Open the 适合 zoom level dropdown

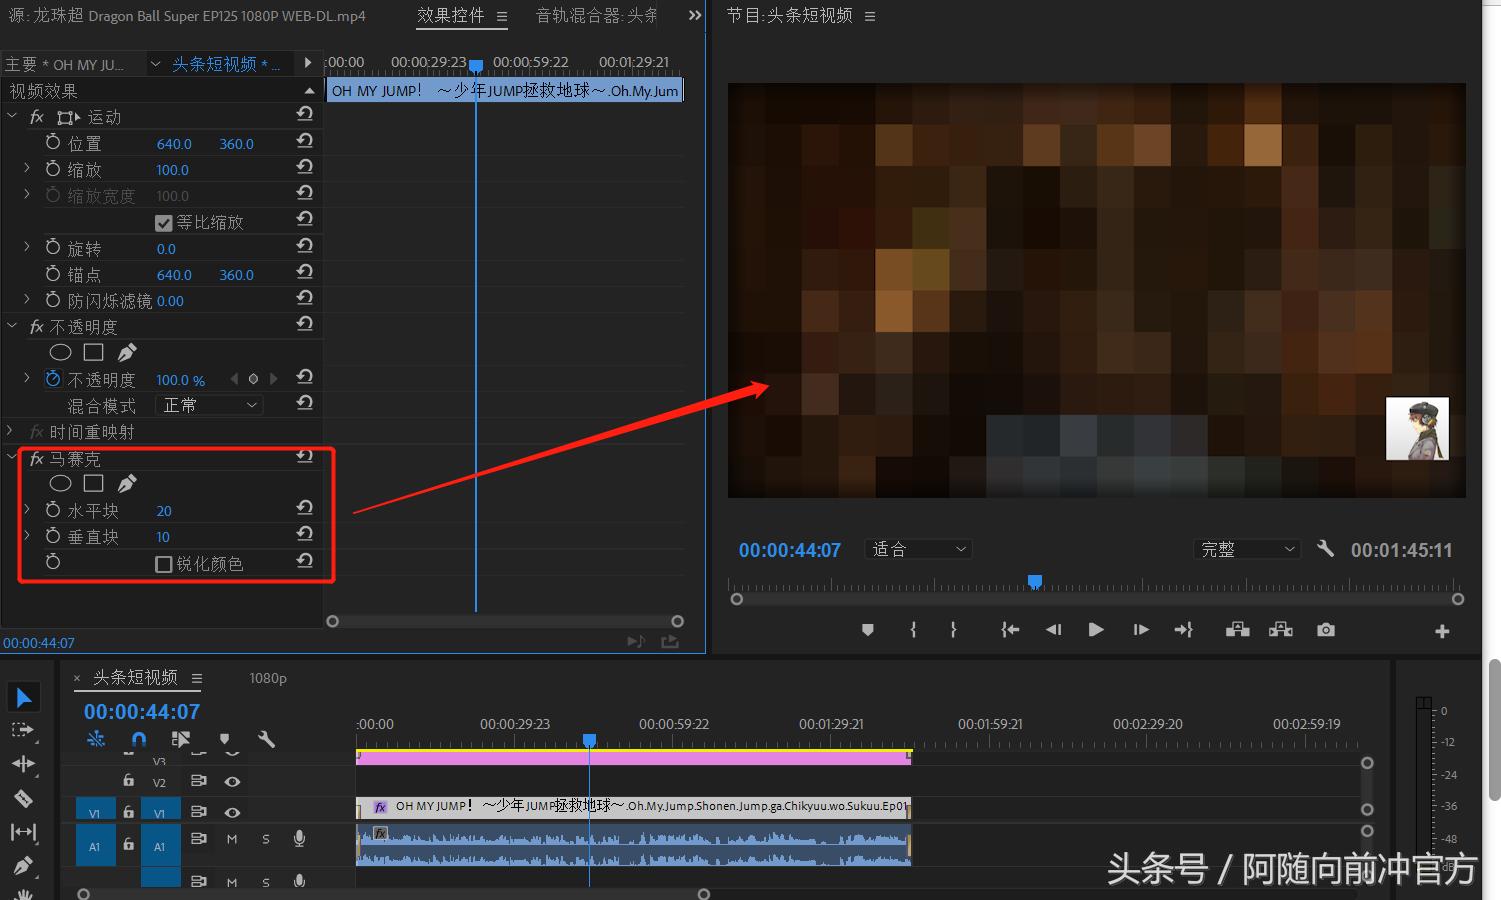click(916, 548)
